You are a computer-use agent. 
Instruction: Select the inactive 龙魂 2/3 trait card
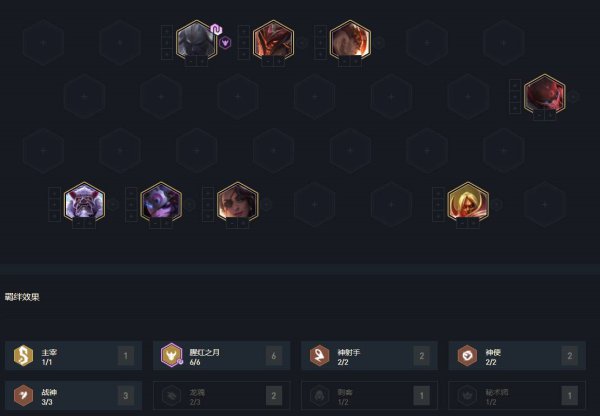click(222, 395)
